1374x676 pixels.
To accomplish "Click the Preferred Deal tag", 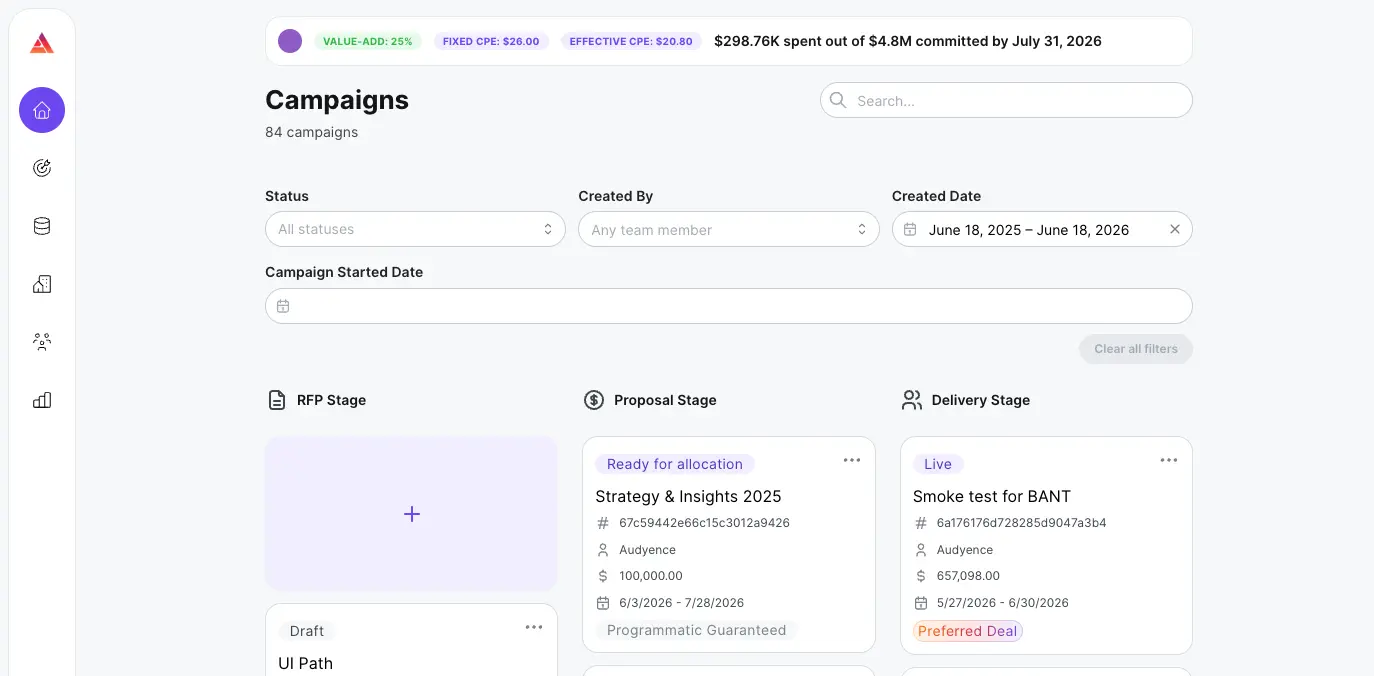I will 968,631.
